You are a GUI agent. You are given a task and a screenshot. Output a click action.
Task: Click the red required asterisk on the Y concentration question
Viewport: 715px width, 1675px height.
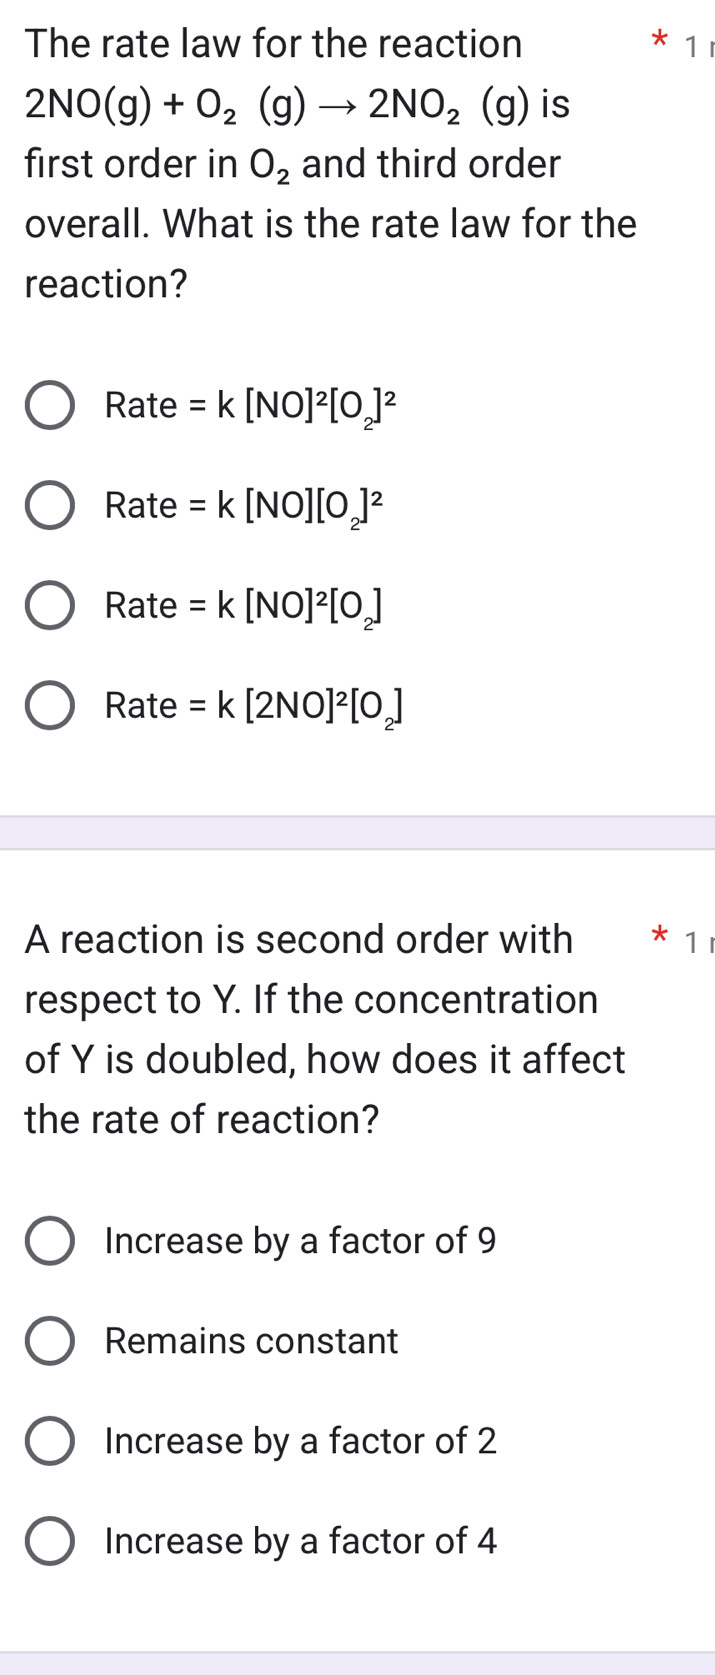[658, 939]
